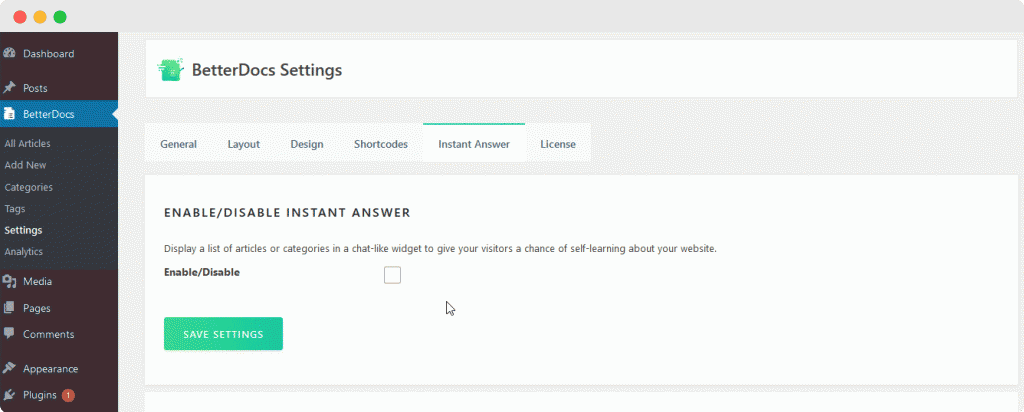Click the Enable/Disable Instant Answer heading

point(287,213)
